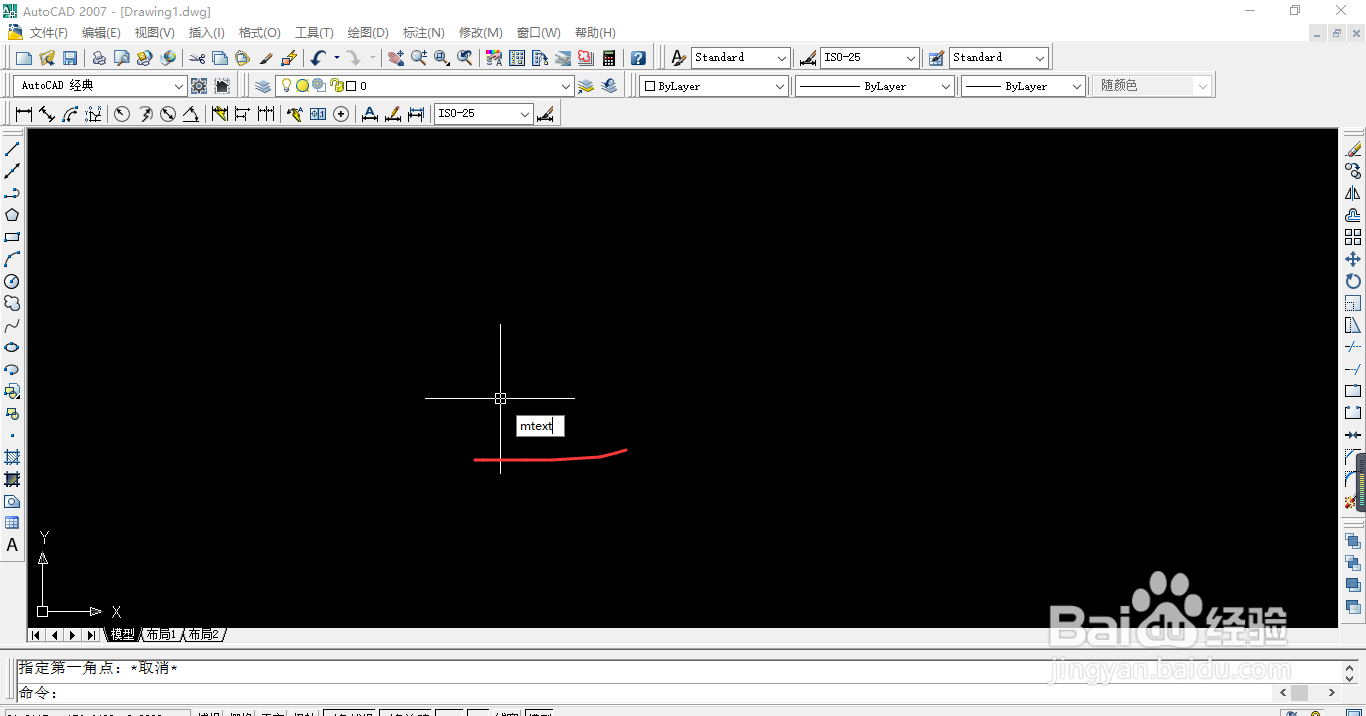The width and height of the screenshot is (1366, 716).
Task: Toggle layer 0 viewport freeze icon
Action: (x=319, y=86)
